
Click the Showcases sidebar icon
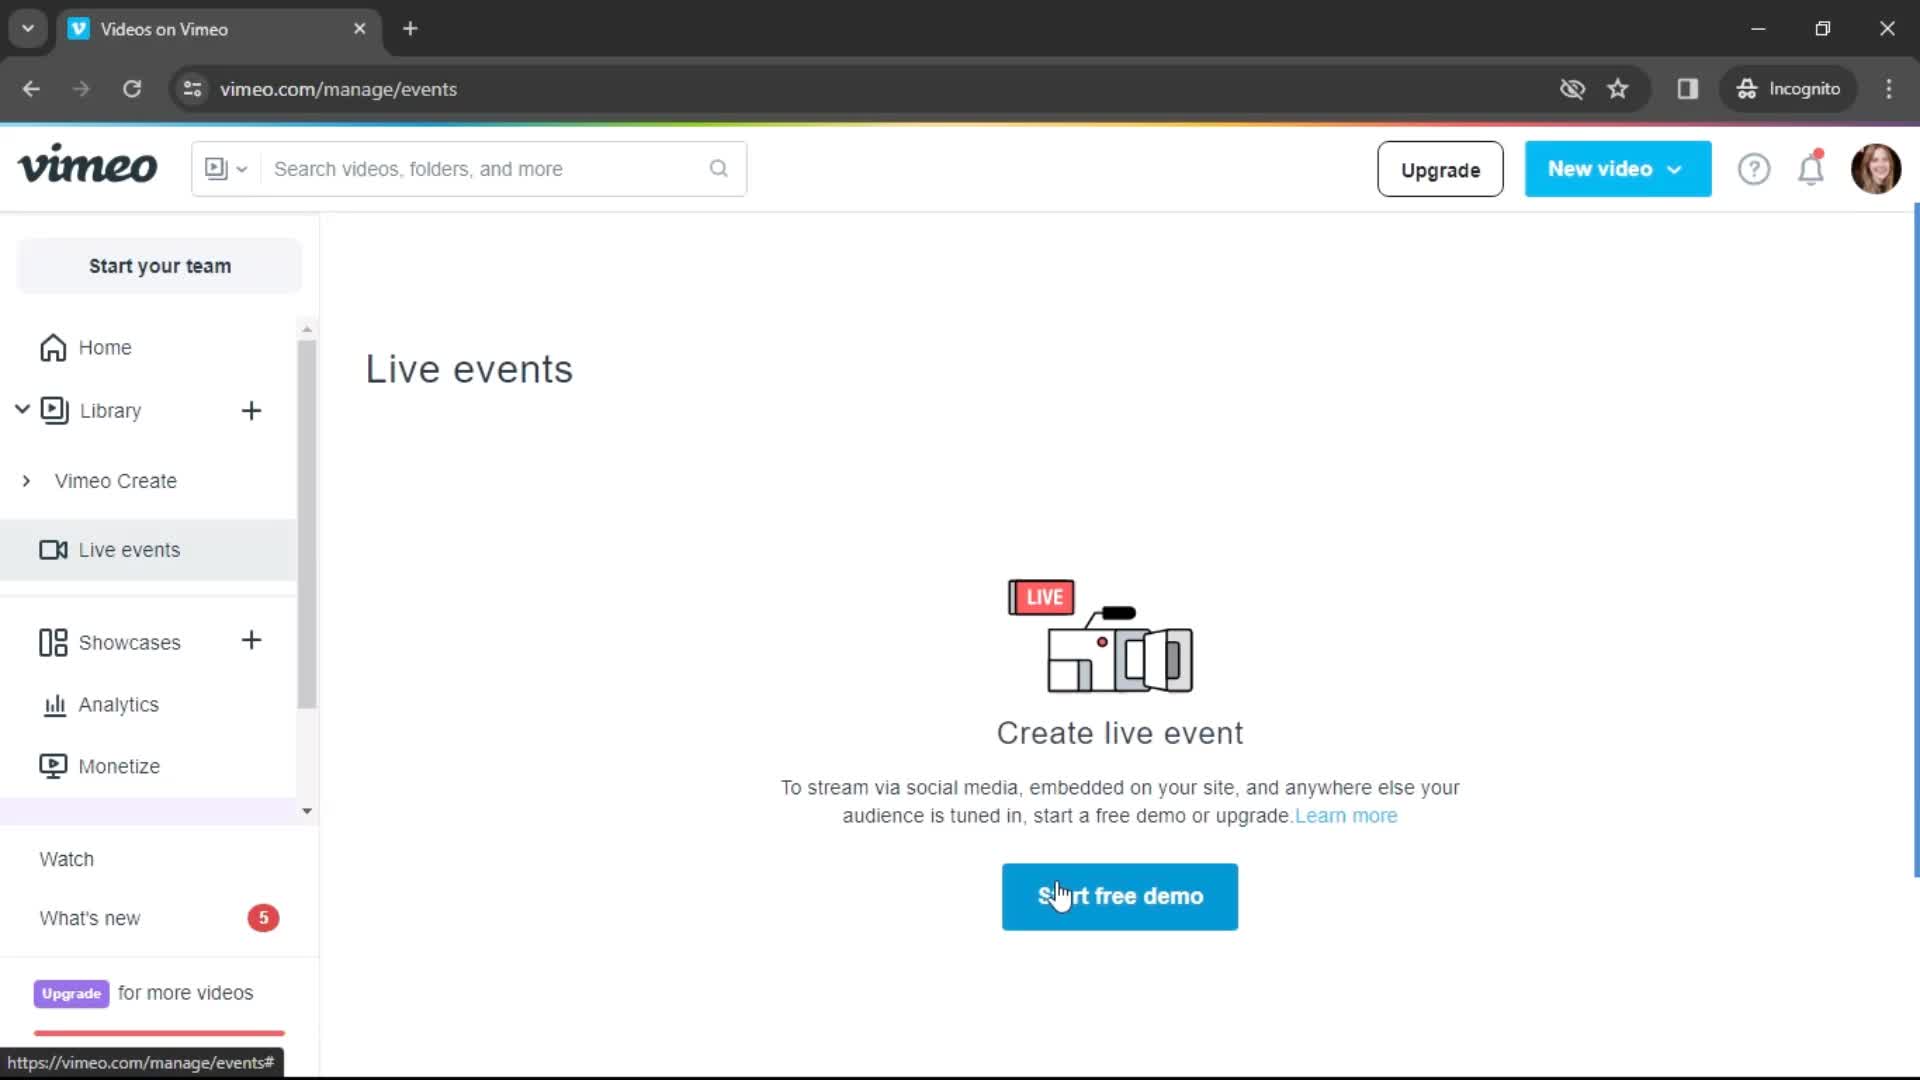point(53,642)
